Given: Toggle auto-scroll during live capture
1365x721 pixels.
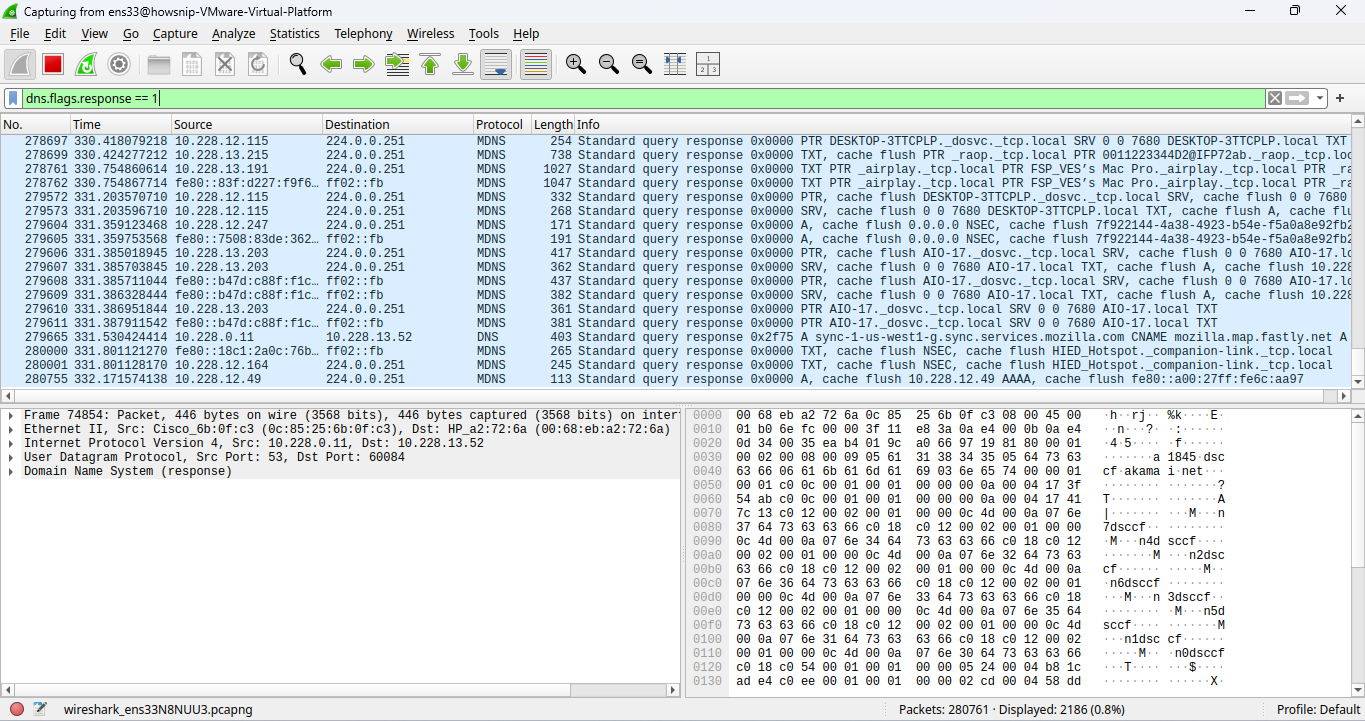Looking at the screenshot, I should (496, 65).
